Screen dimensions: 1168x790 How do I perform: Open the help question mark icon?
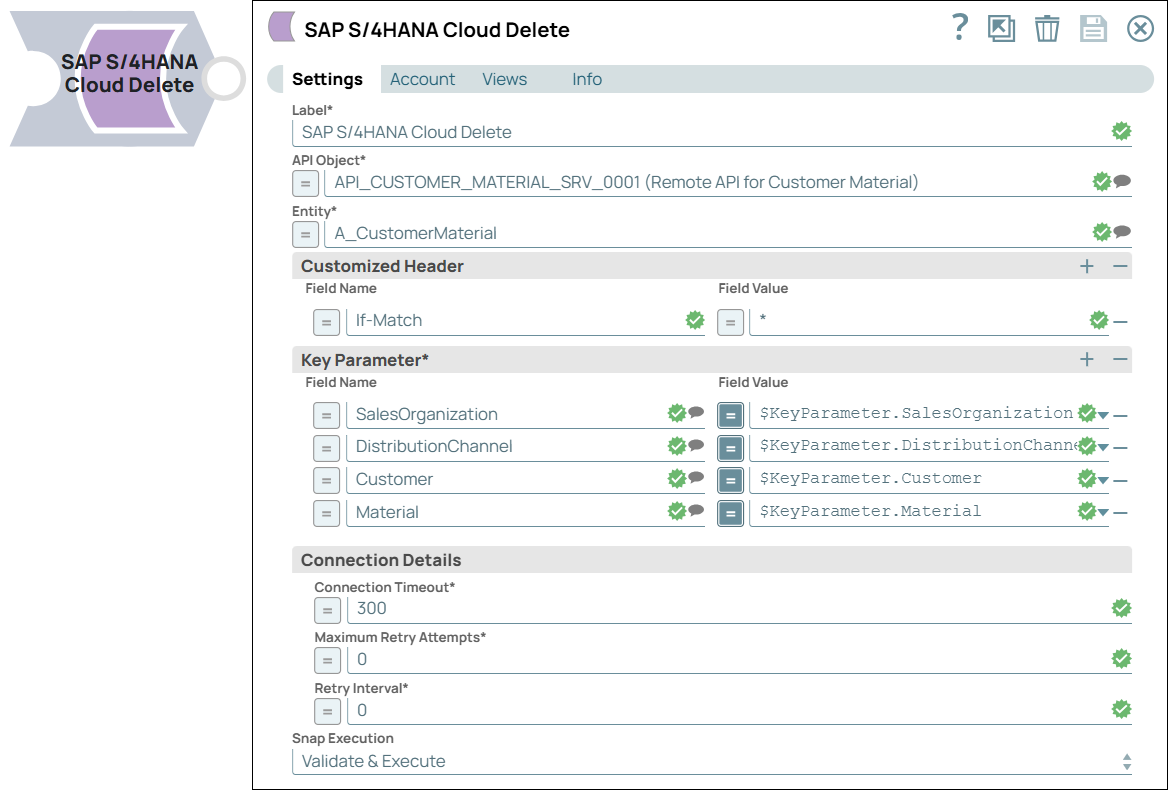[960, 28]
